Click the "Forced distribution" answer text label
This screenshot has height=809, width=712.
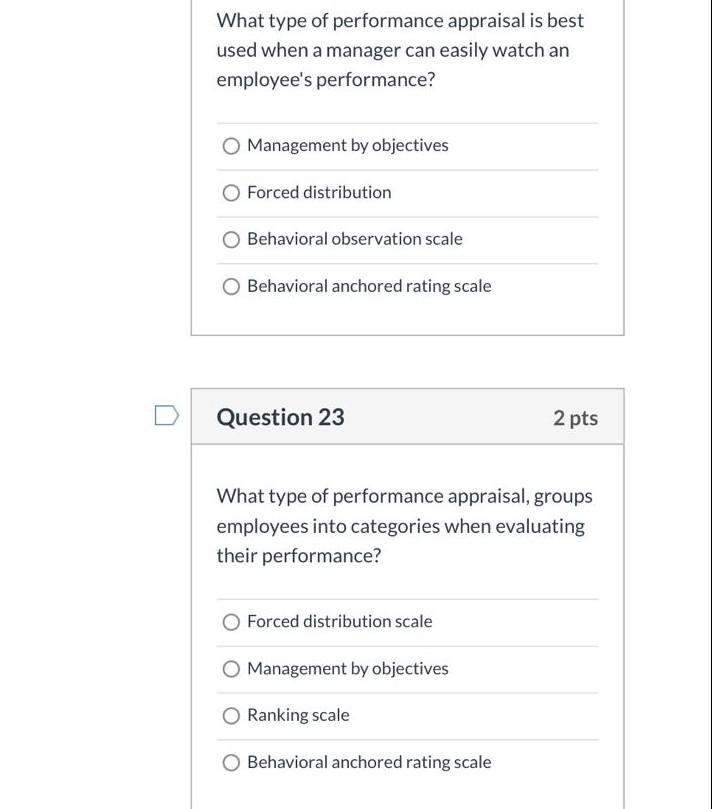click(x=318, y=192)
